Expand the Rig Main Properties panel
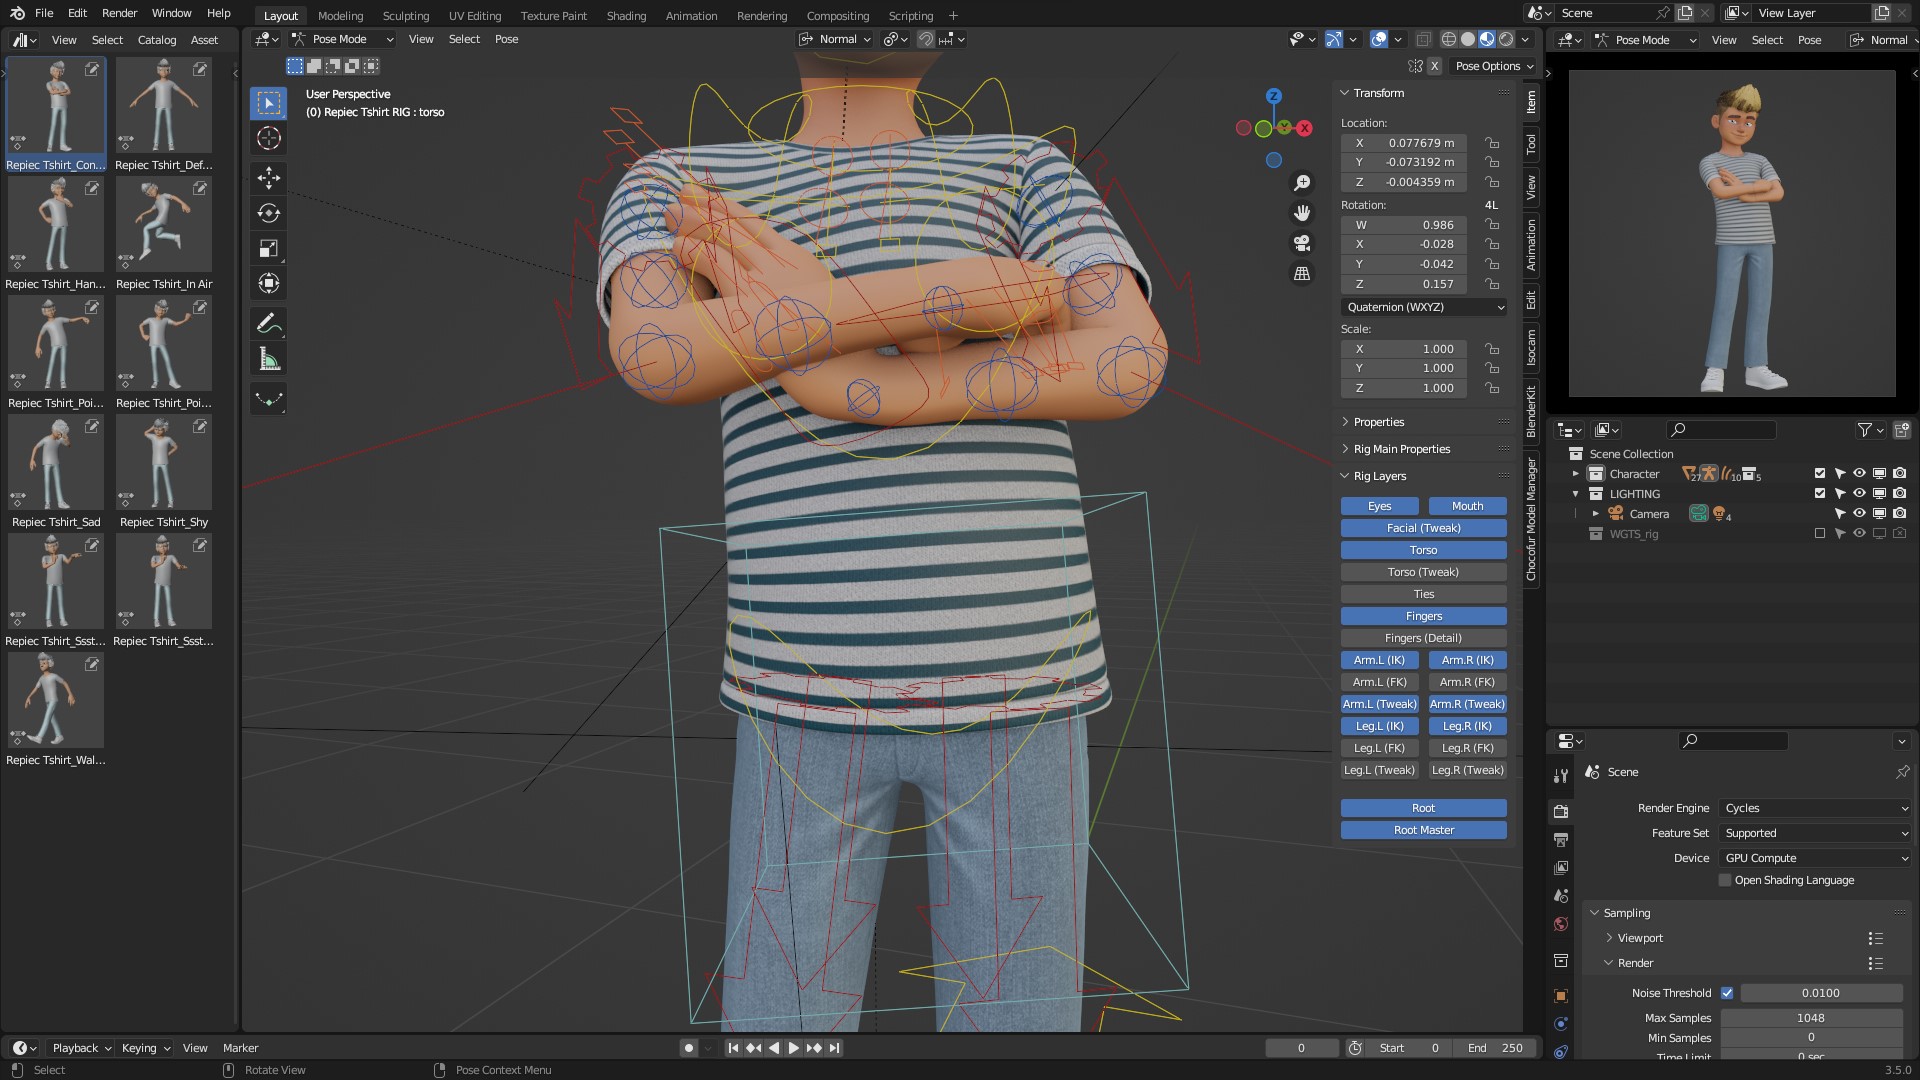The width and height of the screenshot is (1920, 1080). (x=1401, y=449)
